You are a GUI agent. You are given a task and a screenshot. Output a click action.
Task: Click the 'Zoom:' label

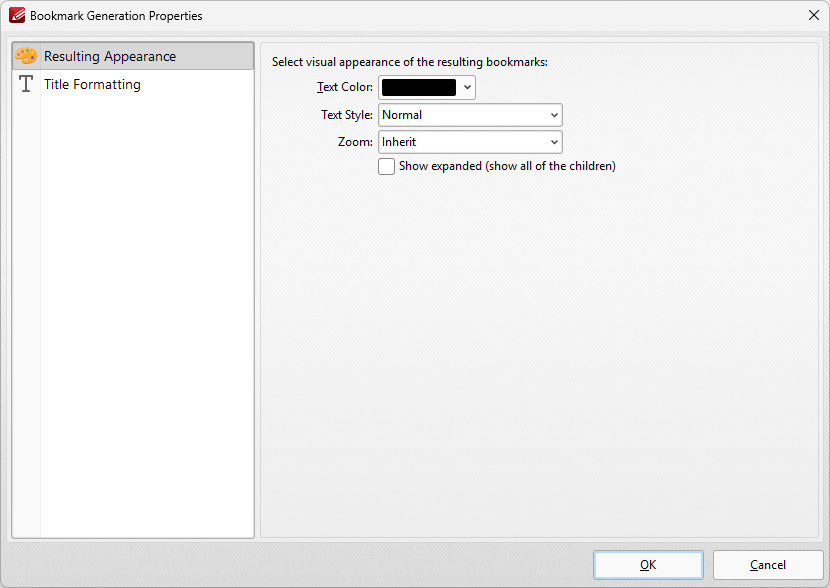355,142
